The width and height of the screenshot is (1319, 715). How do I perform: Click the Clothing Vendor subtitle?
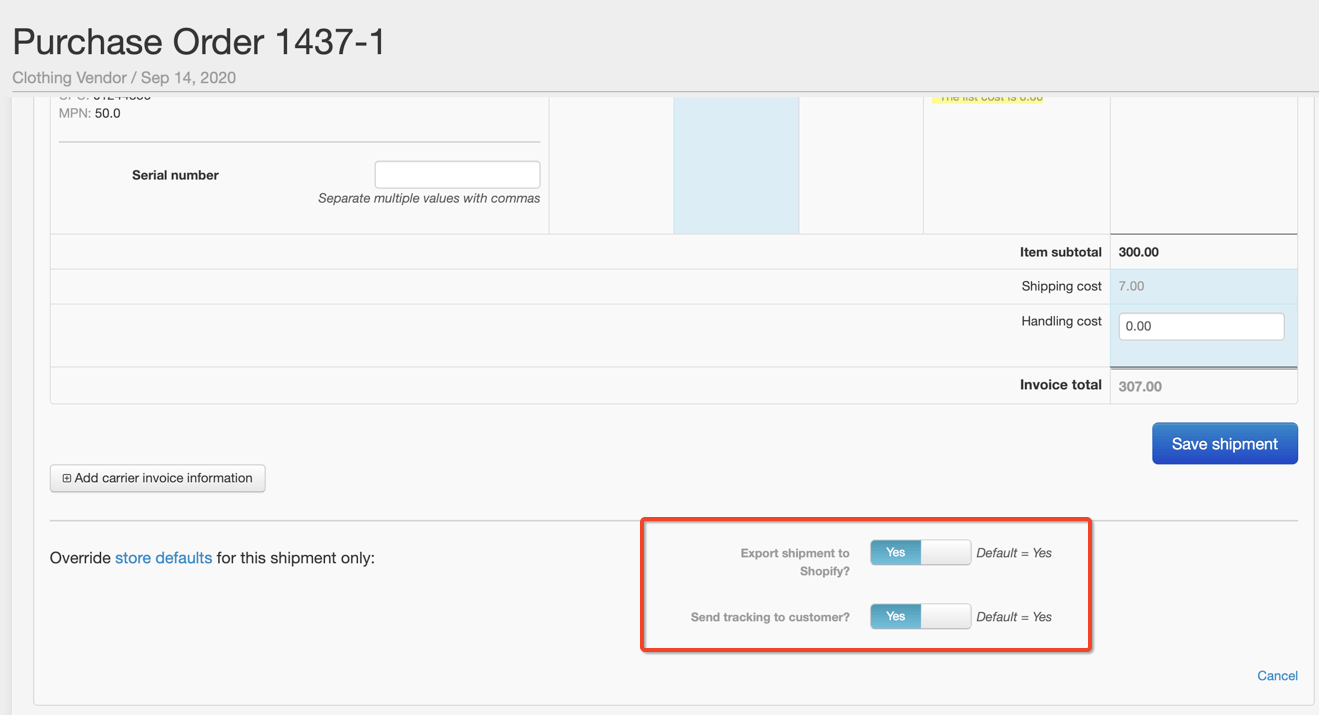pyautogui.click(x=69, y=77)
